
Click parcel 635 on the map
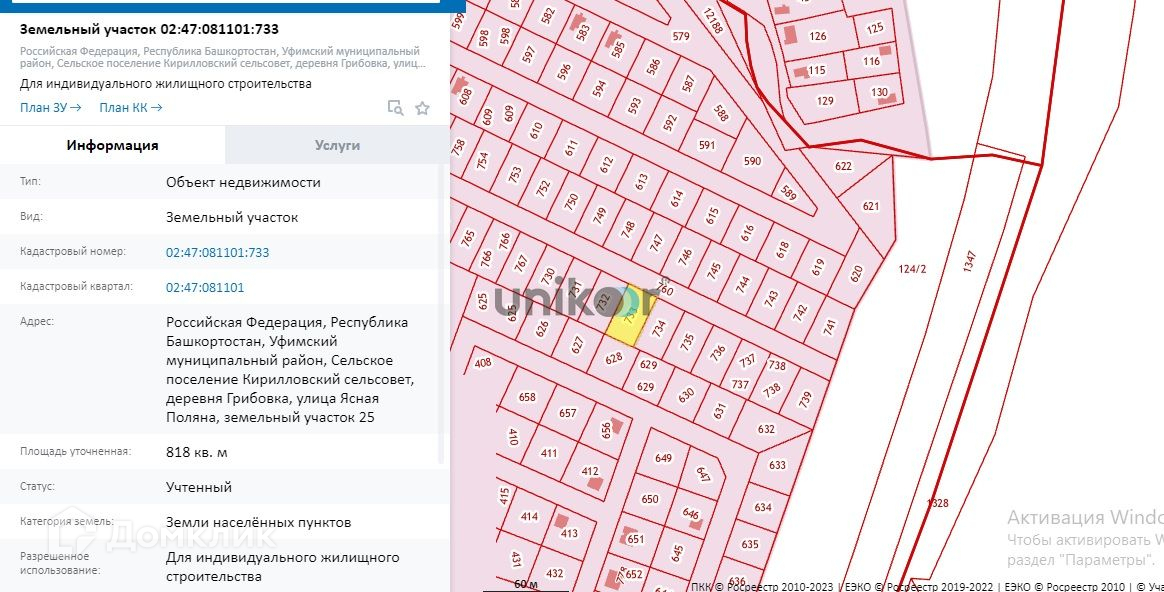(x=750, y=544)
